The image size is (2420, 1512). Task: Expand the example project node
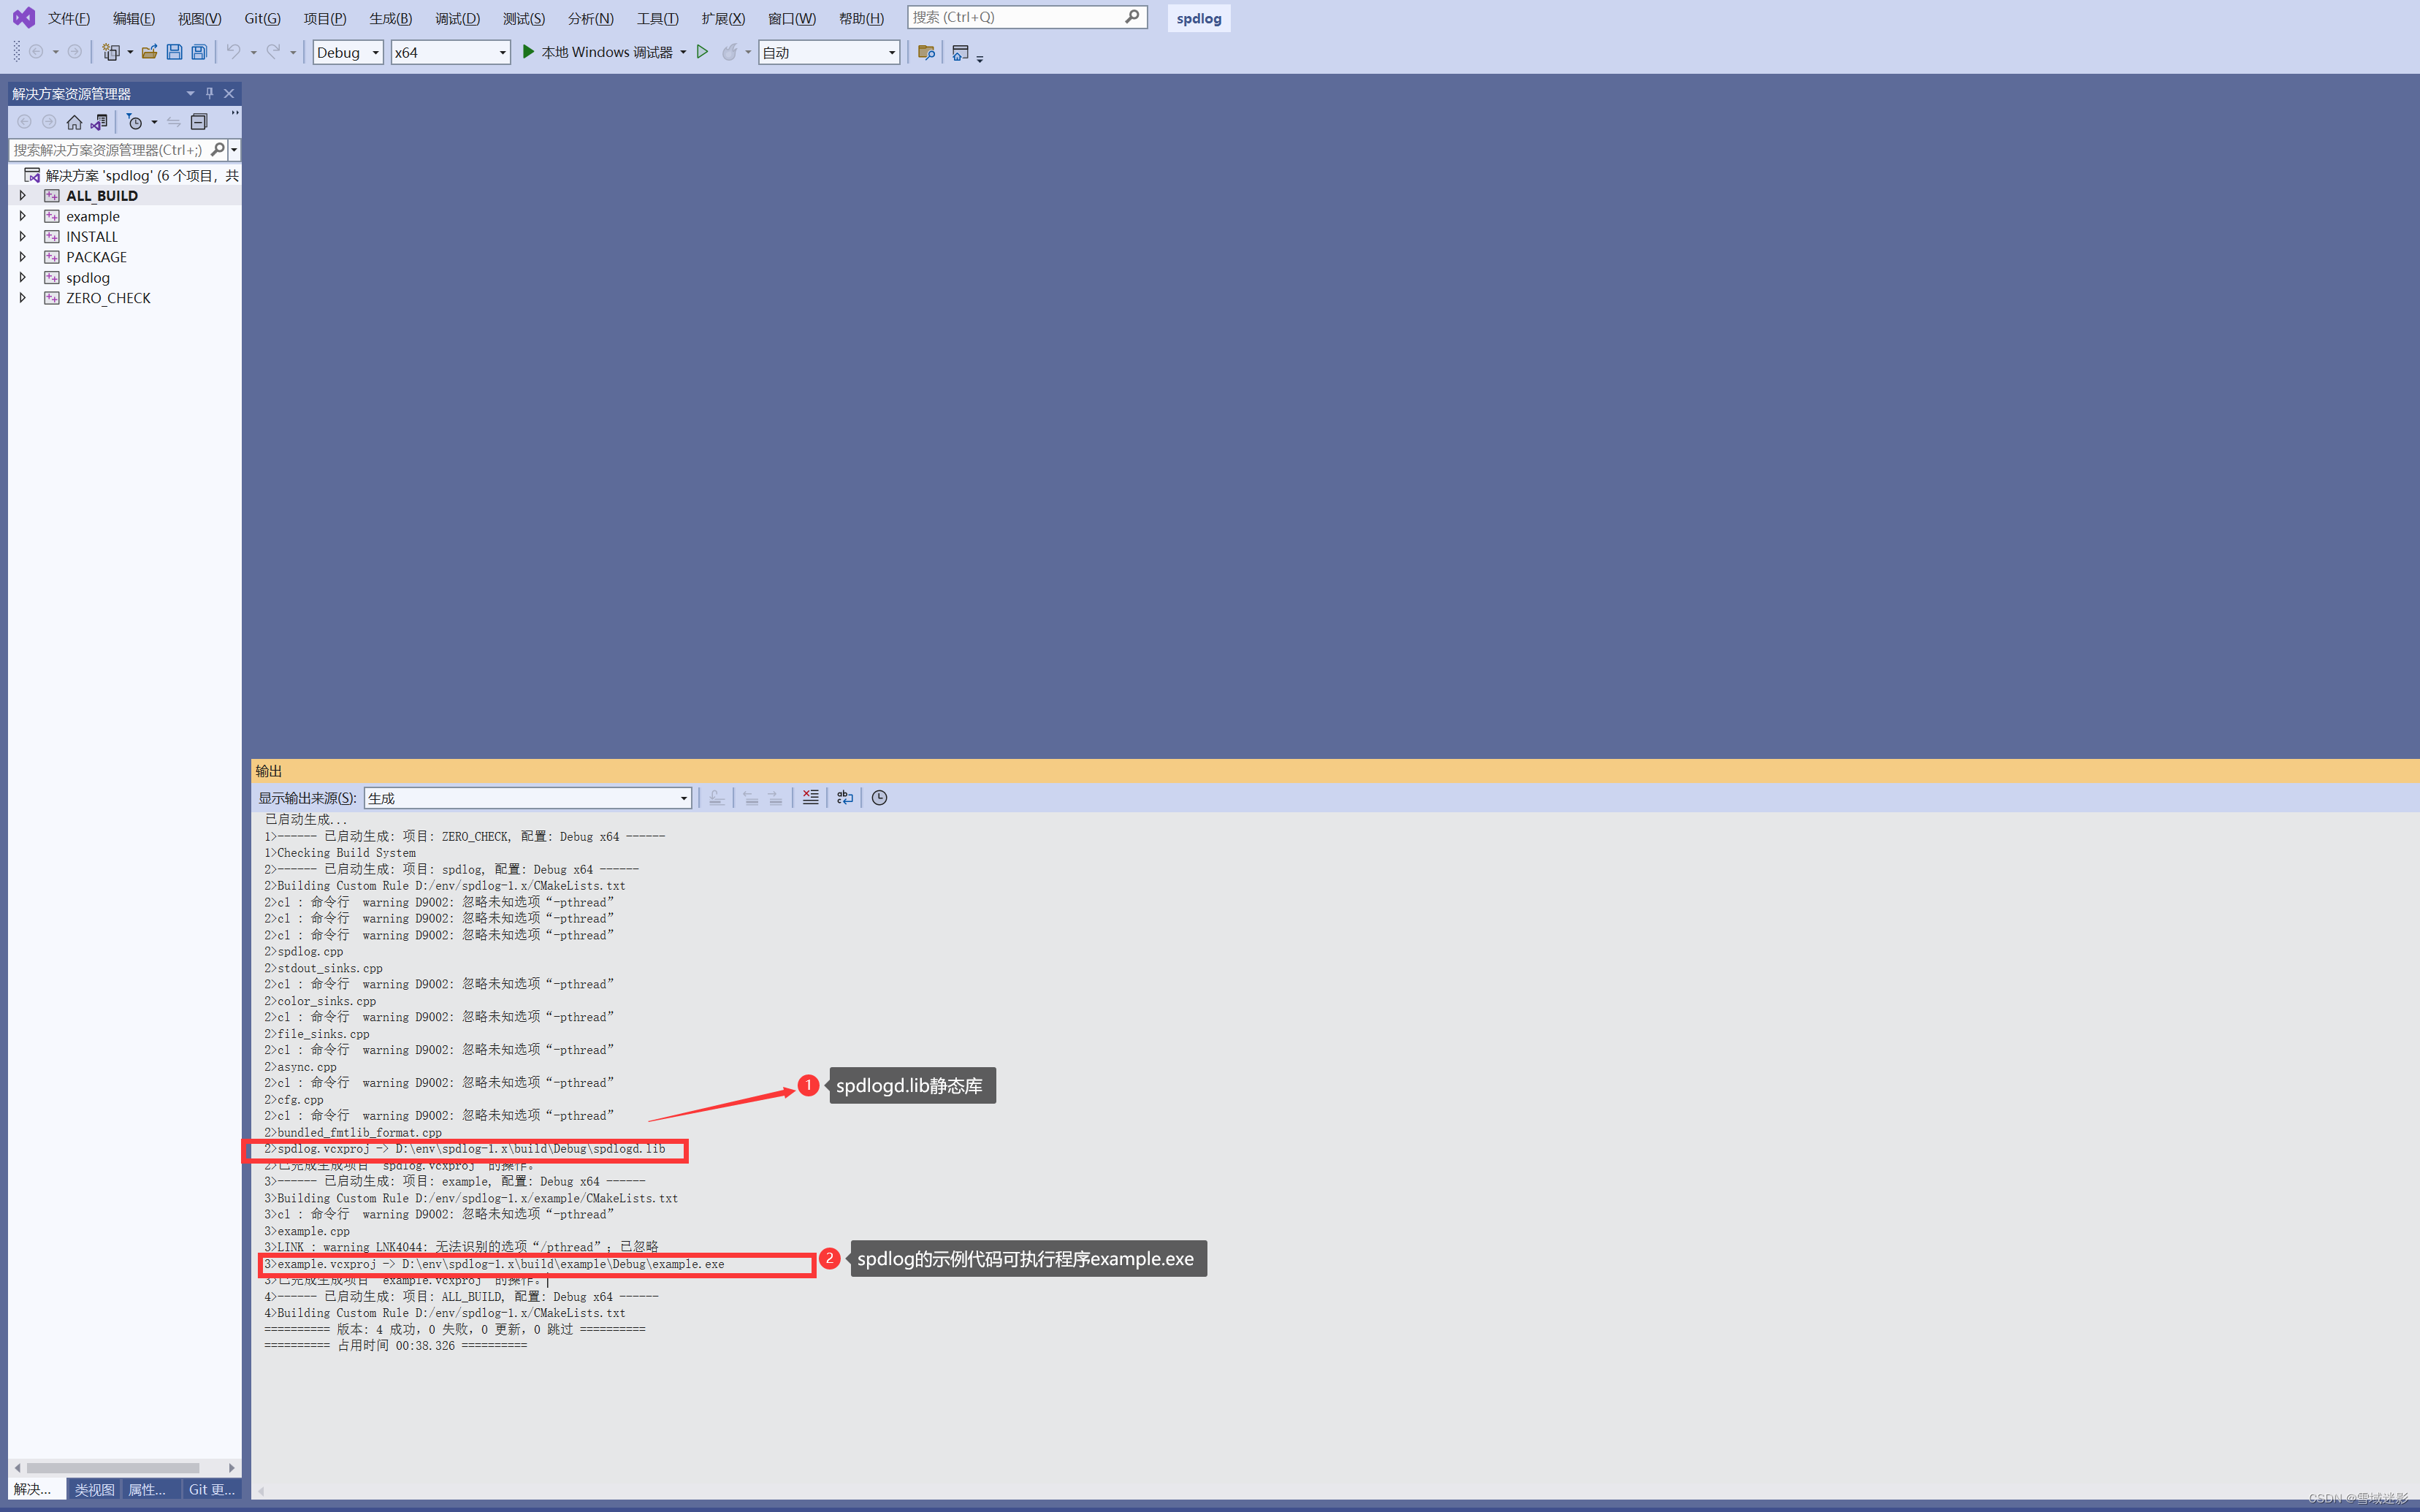click(23, 216)
